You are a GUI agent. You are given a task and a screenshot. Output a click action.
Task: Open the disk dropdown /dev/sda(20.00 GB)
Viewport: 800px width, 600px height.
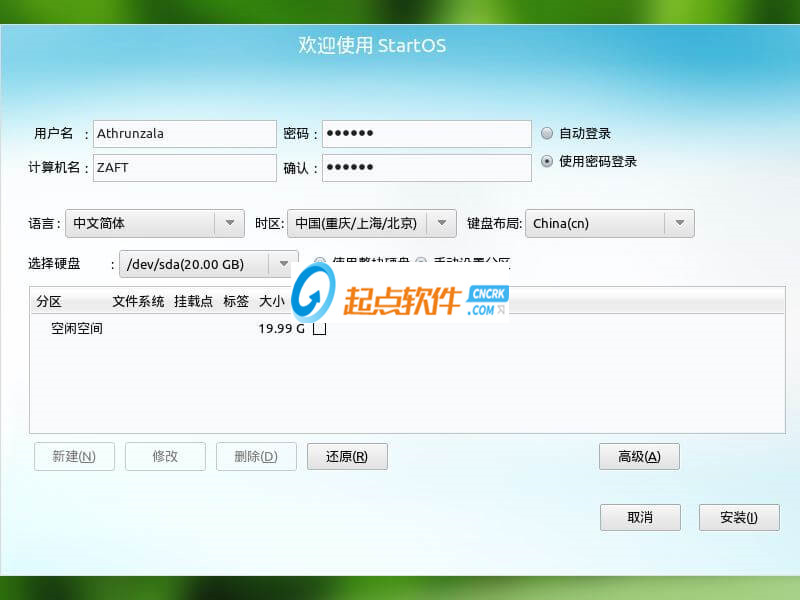coord(208,264)
